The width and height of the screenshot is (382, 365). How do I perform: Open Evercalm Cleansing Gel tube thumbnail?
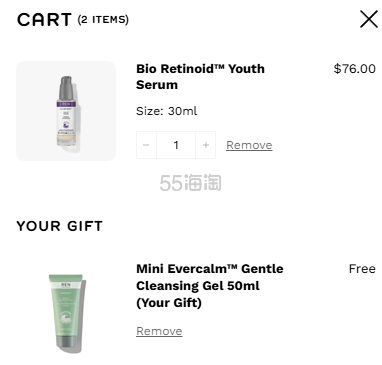coord(66,313)
